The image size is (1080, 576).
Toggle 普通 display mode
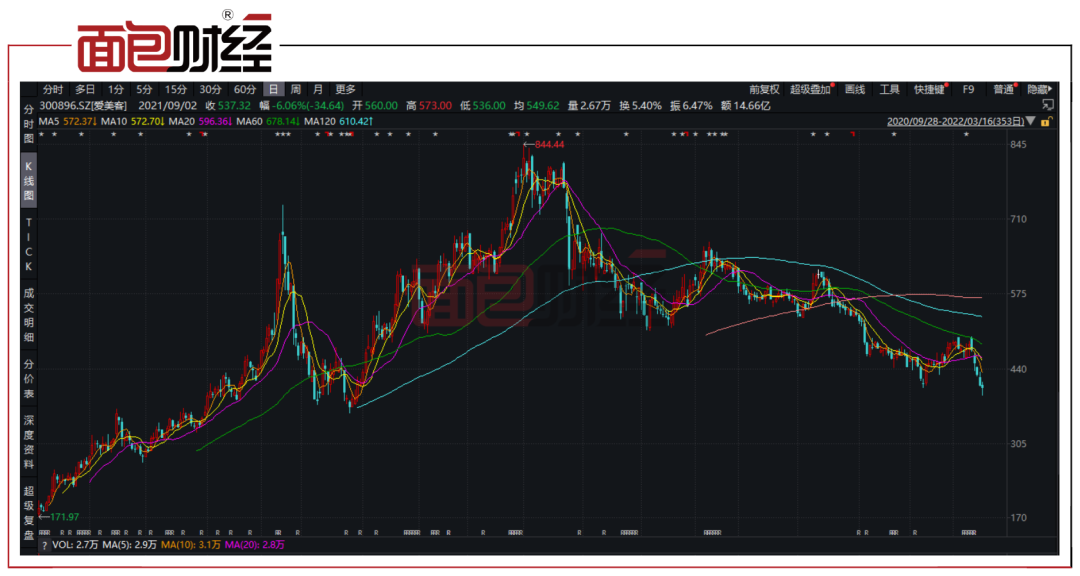coord(1004,89)
